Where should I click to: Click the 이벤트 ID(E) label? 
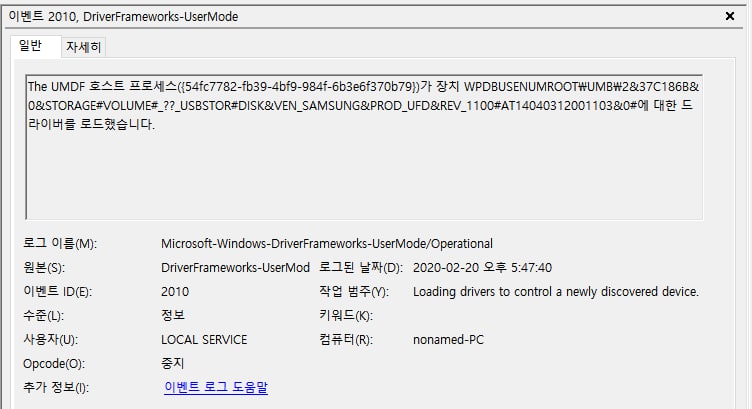point(58,292)
